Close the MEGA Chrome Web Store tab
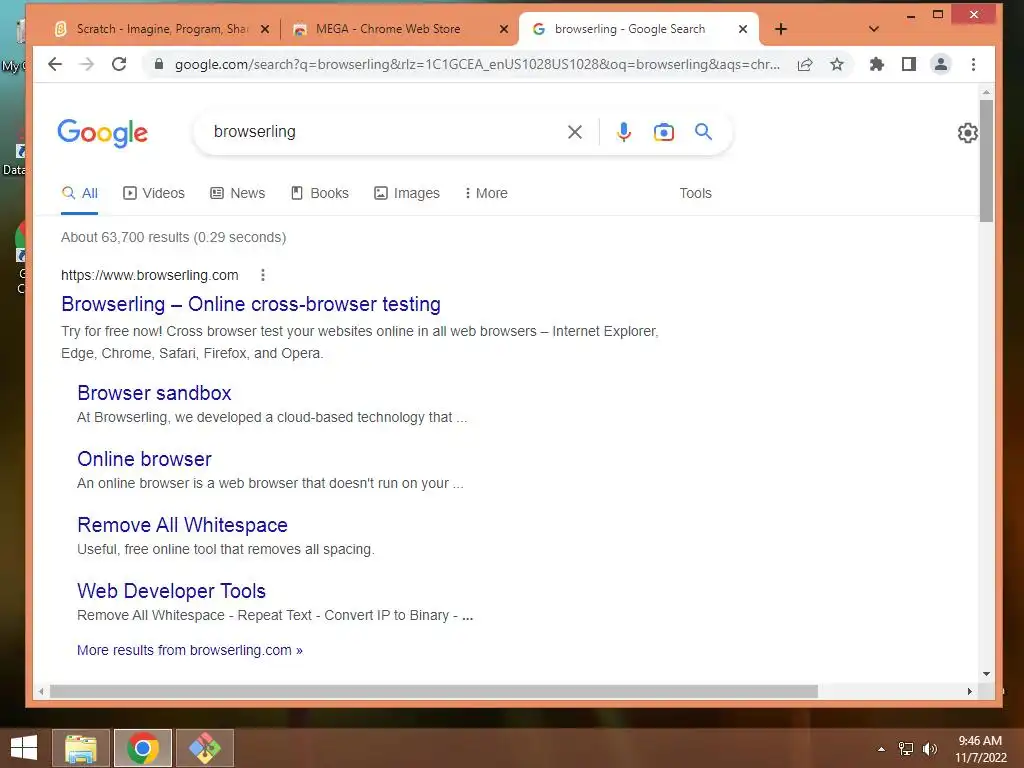1024x768 pixels. [x=504, y=29]
